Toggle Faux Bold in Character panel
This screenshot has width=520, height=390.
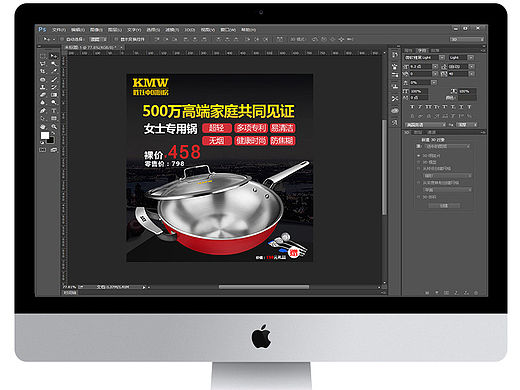412,107
